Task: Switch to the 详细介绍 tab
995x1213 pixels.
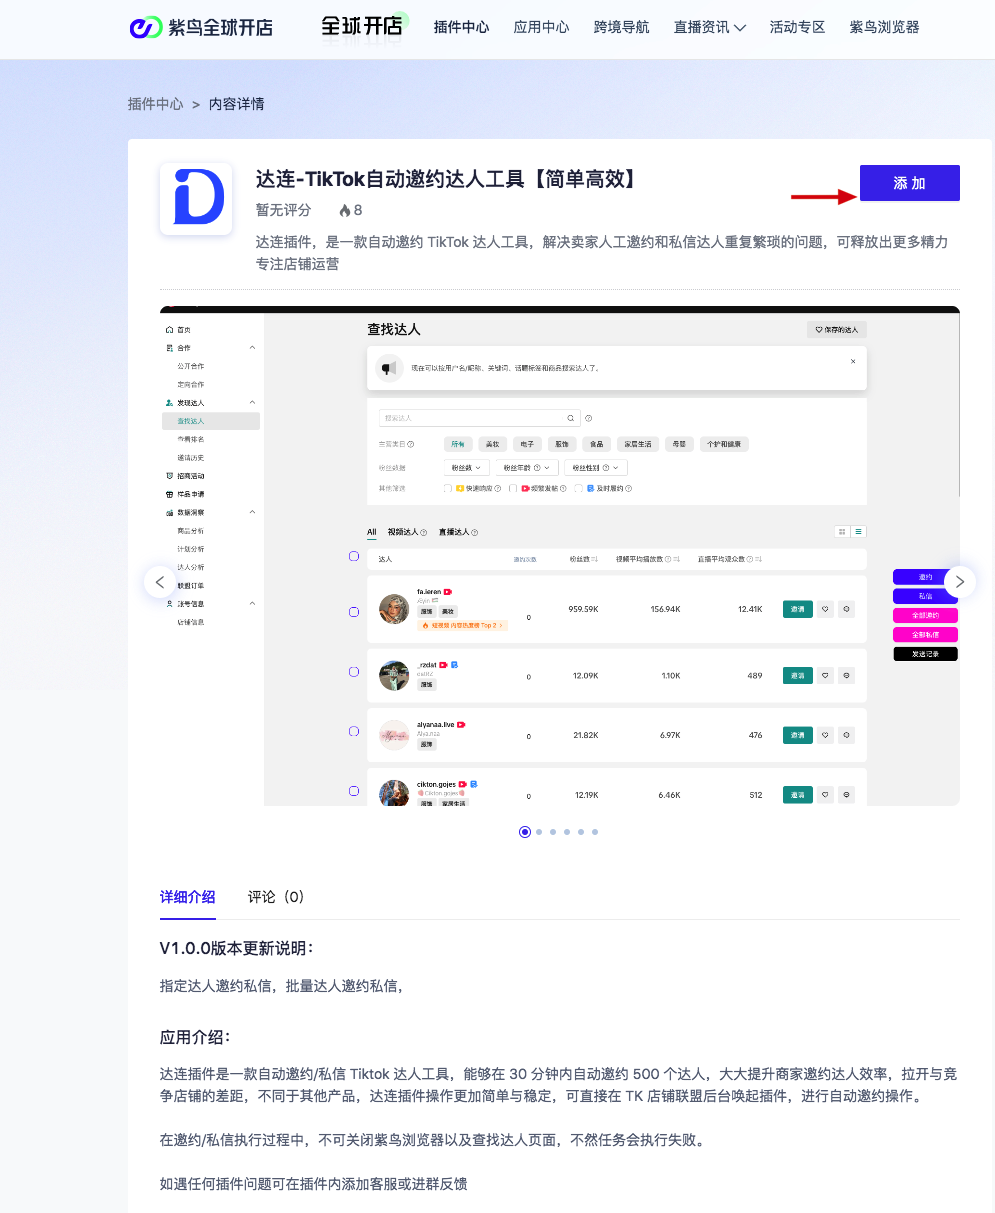Action: (x=188, y=897)
